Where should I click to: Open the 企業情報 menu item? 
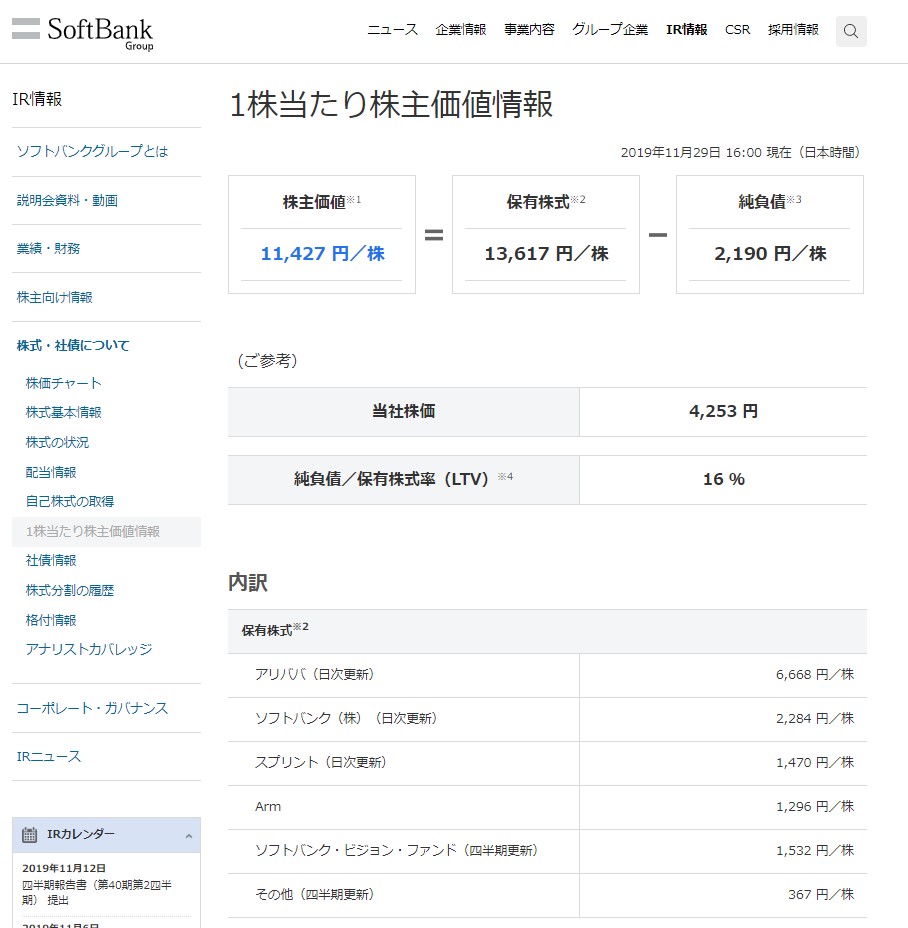[461, 30]
